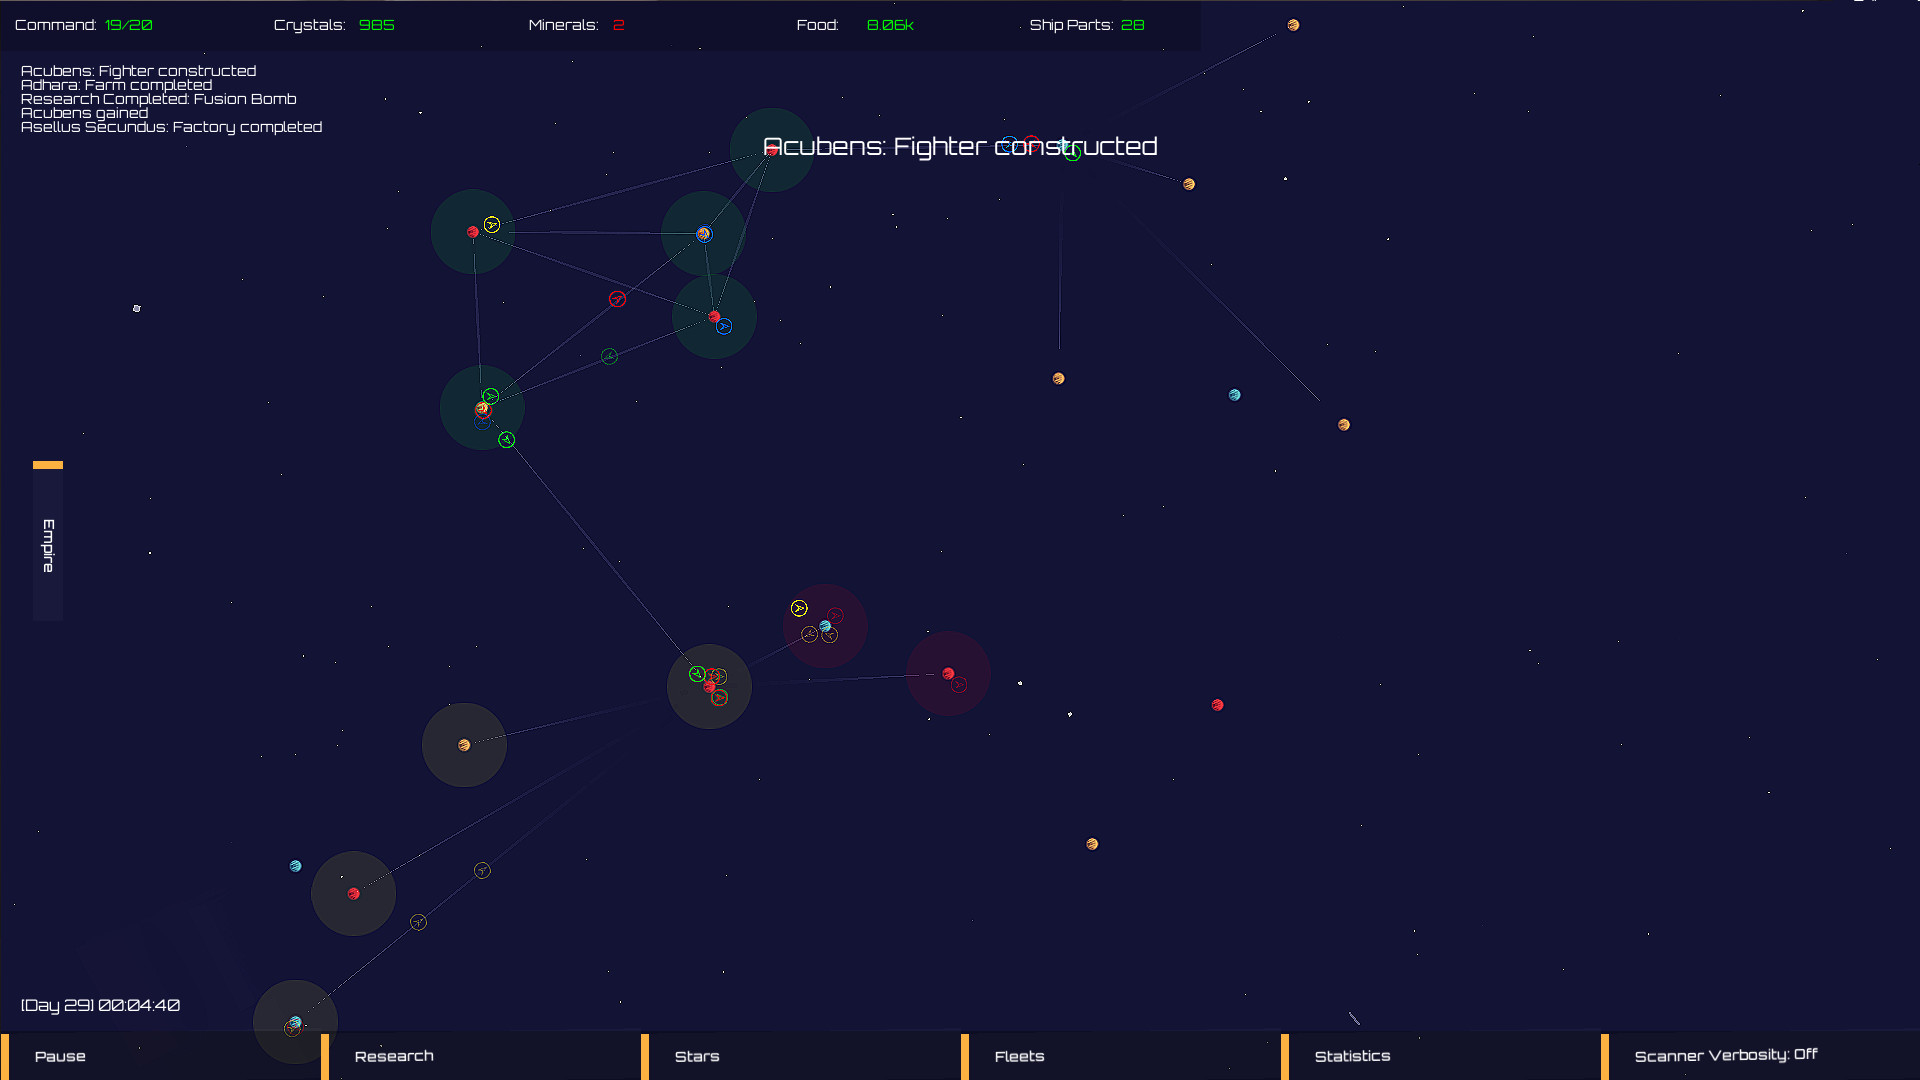This screenshot has height=1080, width=1920.
Task: Select the orange star inside a gray zone
Action: [x=464, y=745]
